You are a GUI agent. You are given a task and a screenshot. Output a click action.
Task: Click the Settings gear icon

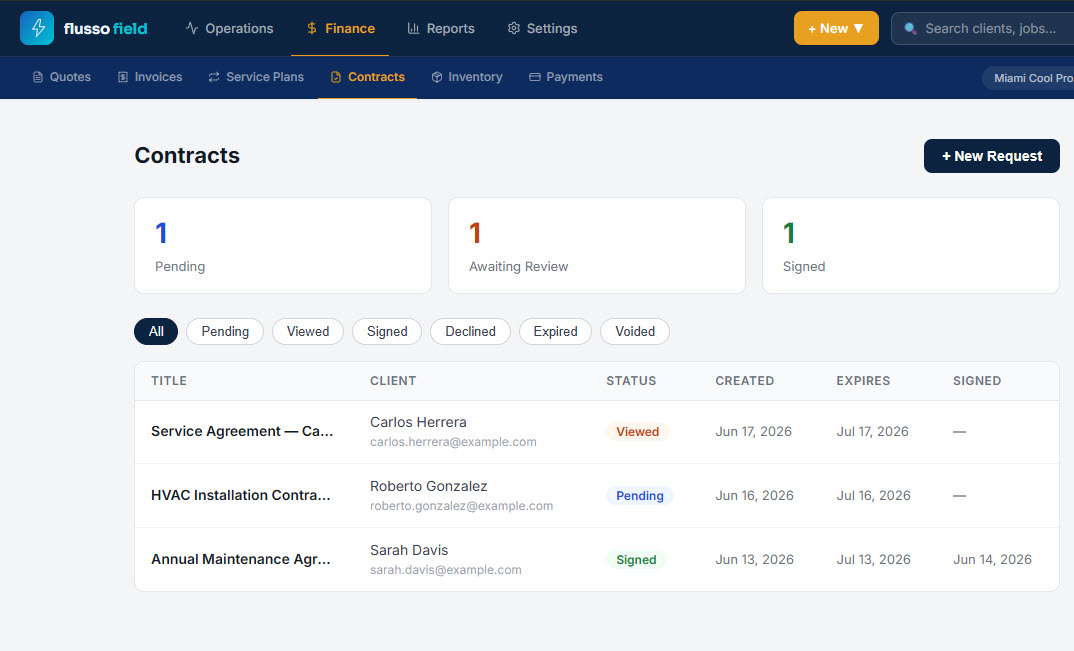point(514,28)
